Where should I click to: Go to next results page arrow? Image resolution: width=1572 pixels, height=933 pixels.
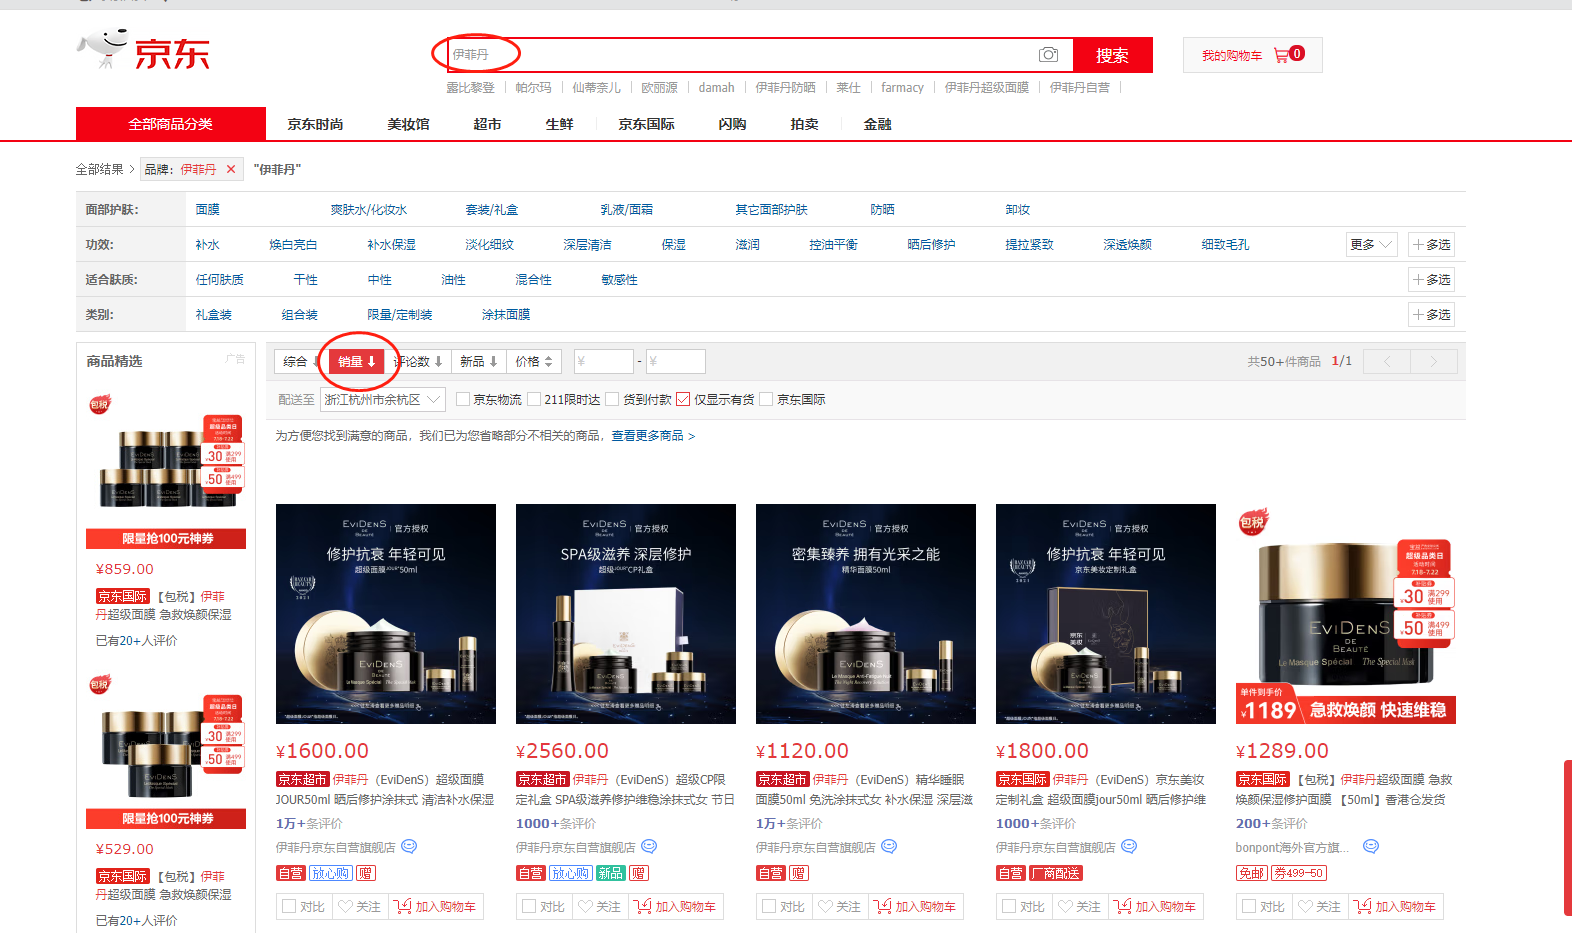pos(1433,361)
